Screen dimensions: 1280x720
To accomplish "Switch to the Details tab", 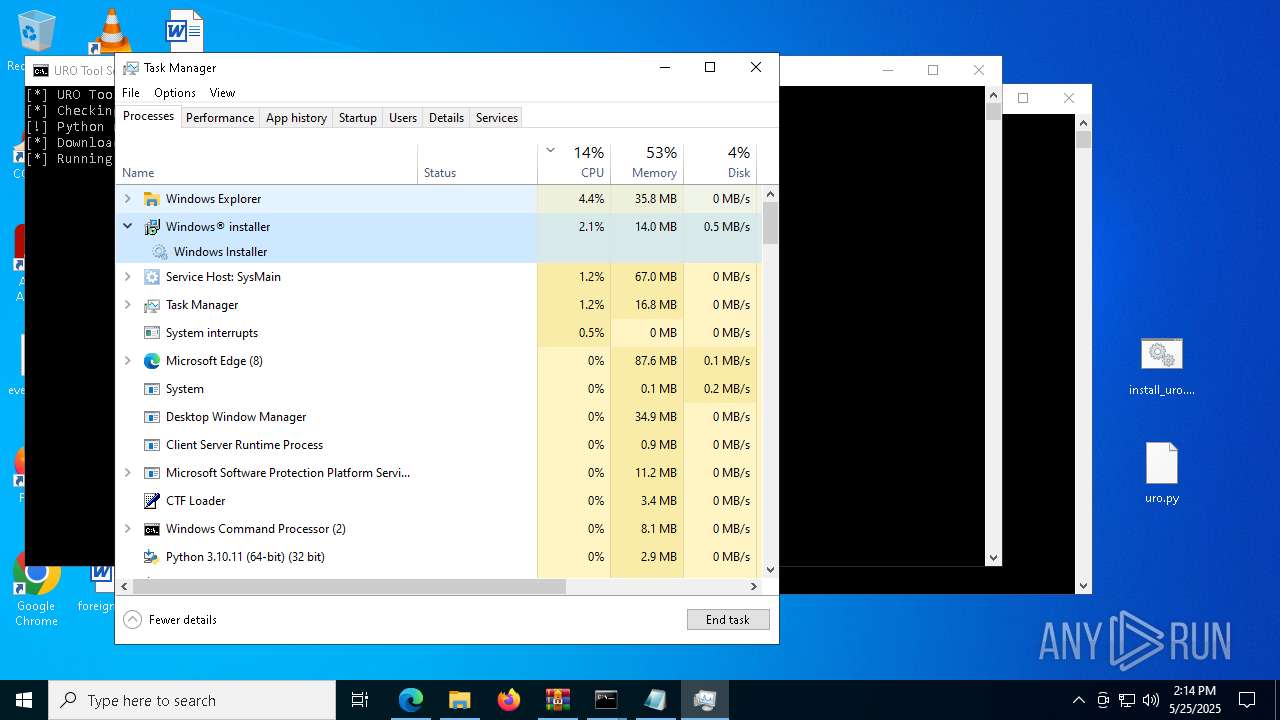I will point(446,118).
